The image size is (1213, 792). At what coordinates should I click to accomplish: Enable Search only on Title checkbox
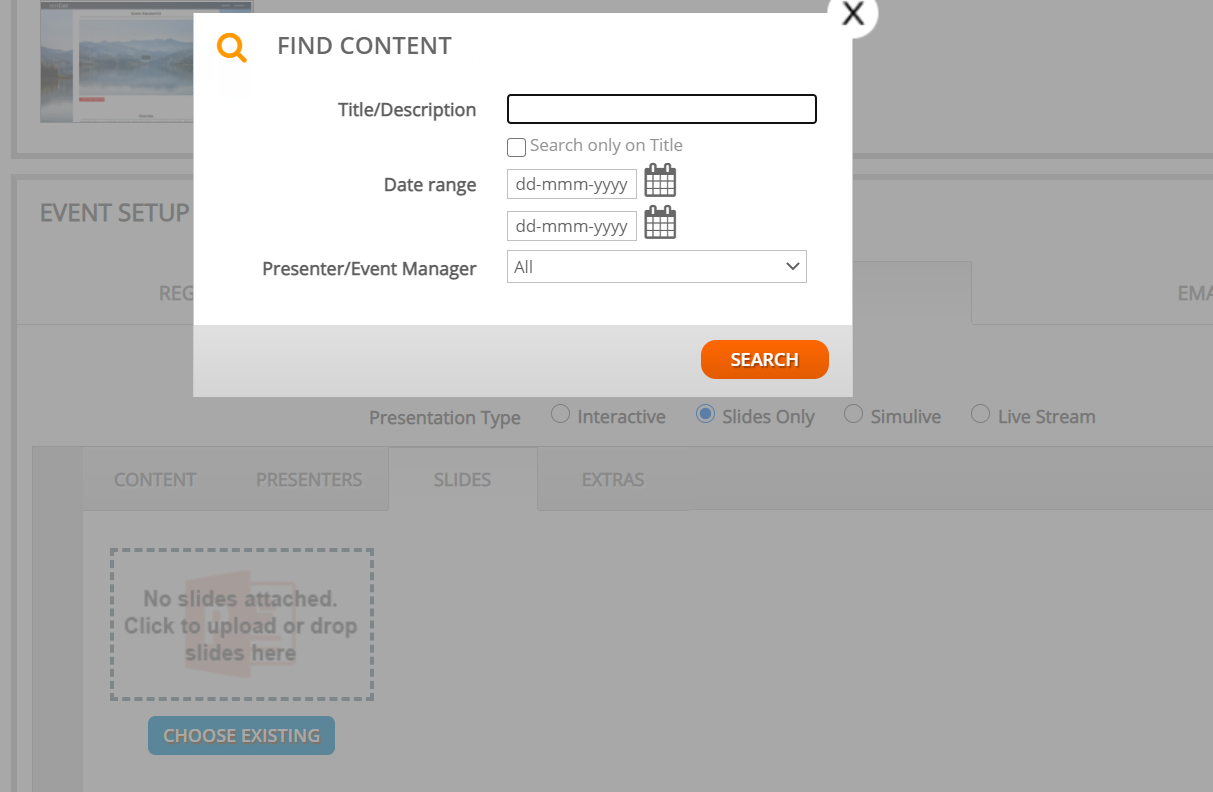tap(516, 147)
